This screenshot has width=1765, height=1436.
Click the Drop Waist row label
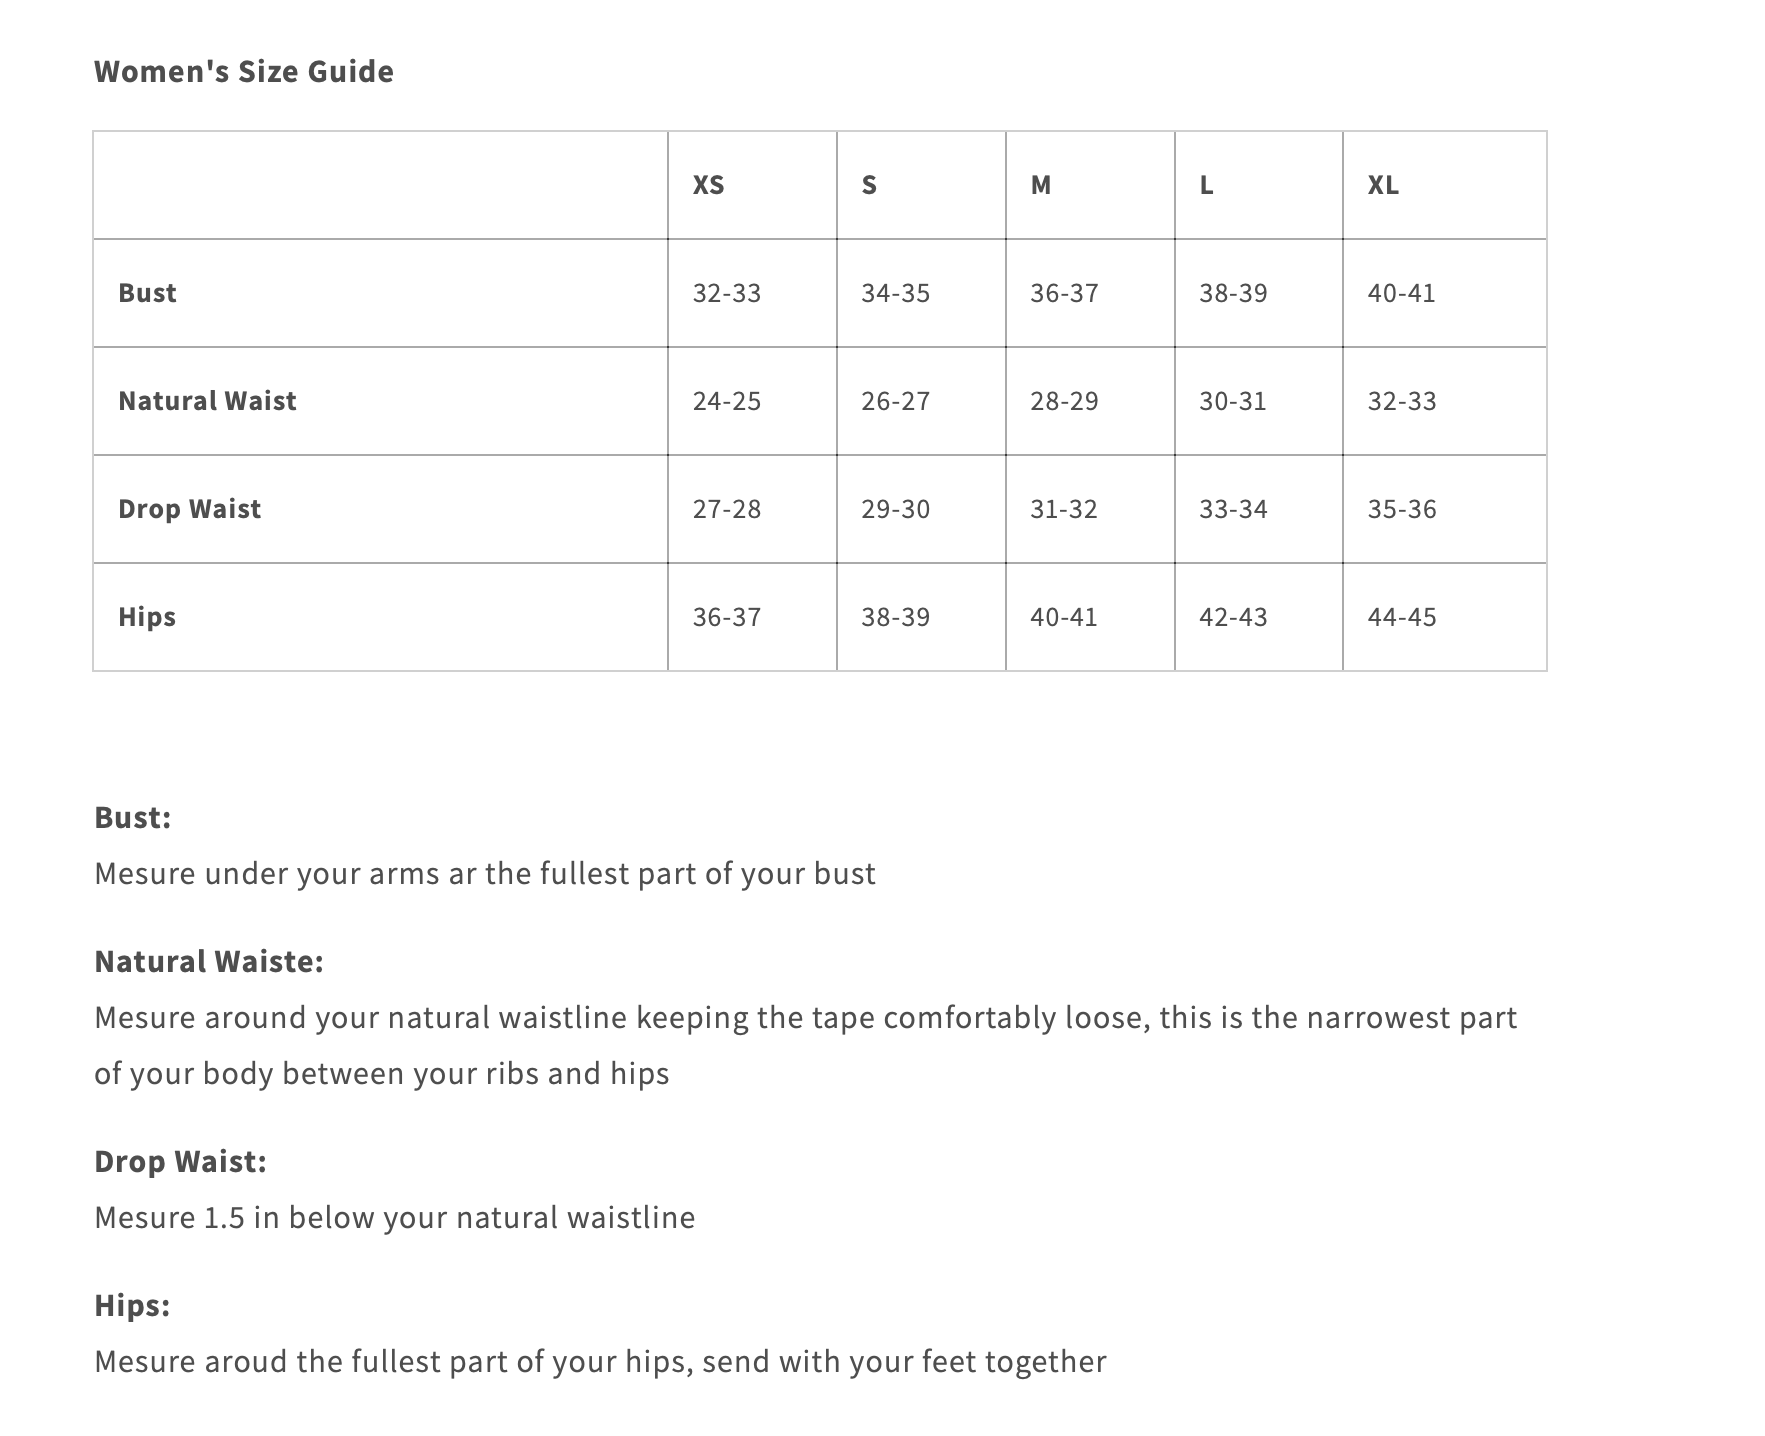point(189,509)
